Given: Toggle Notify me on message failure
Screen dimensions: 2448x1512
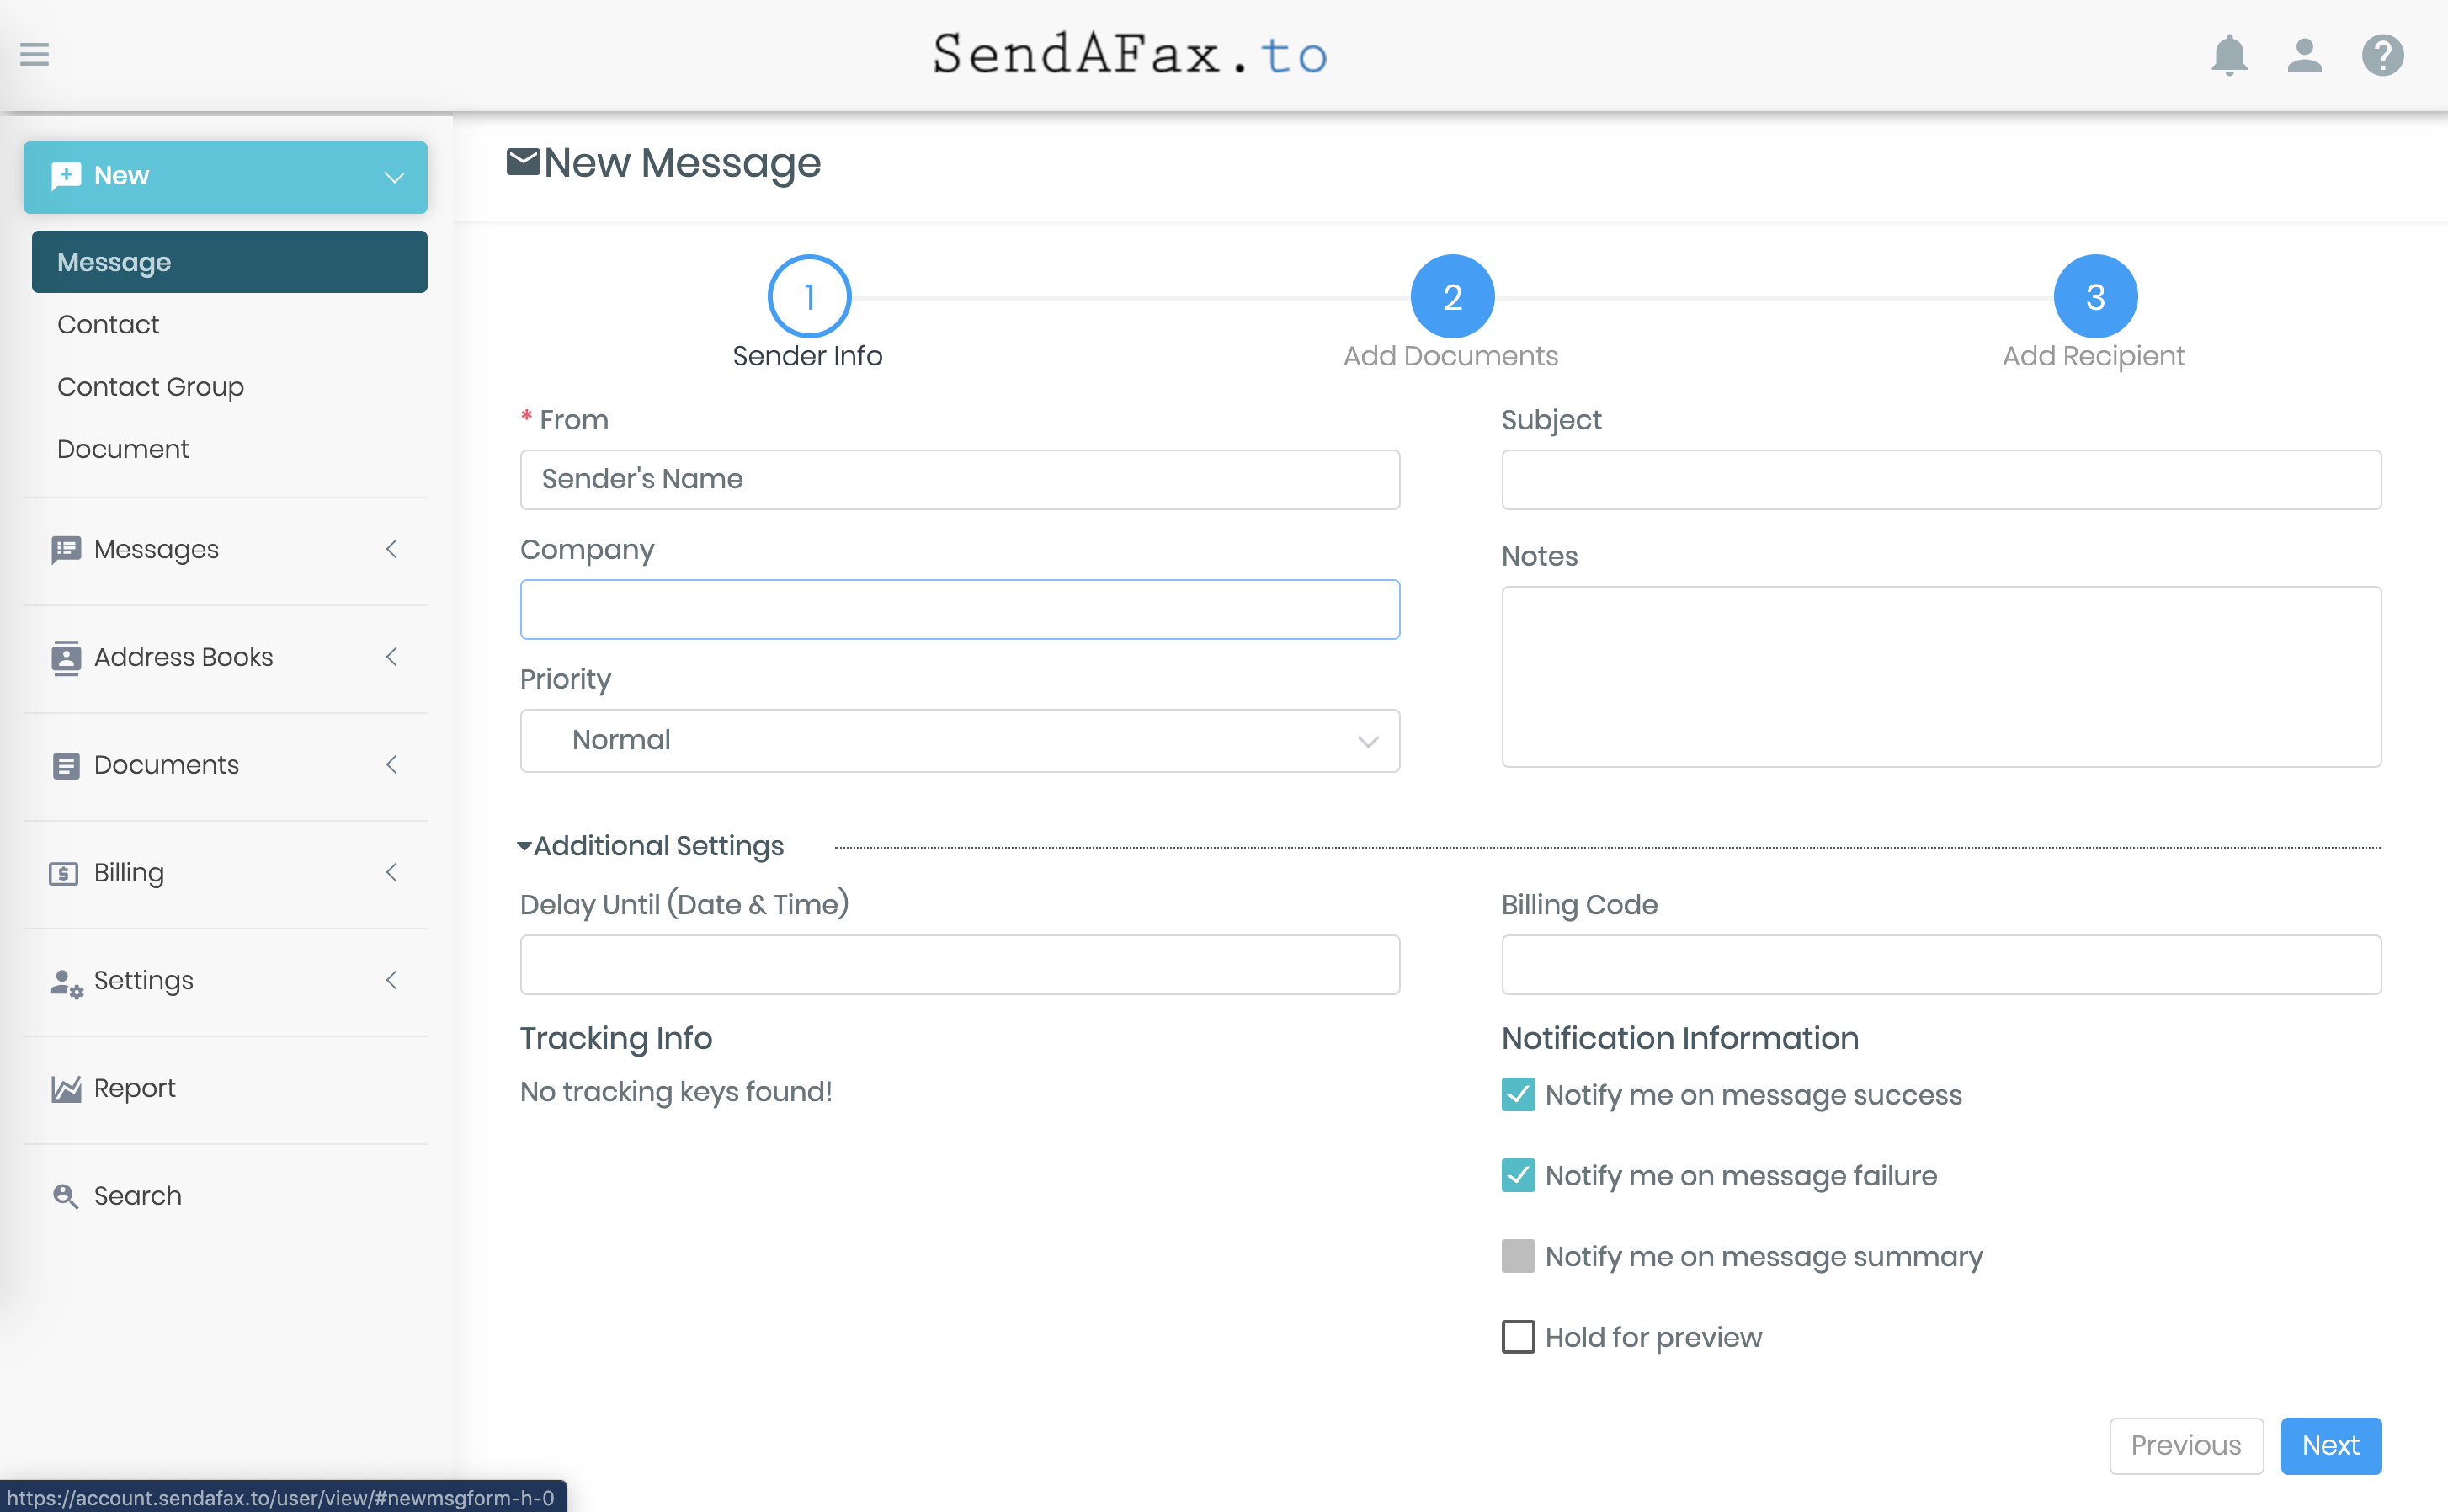Looking at the screenshot, I should tap(1517, 1176).
